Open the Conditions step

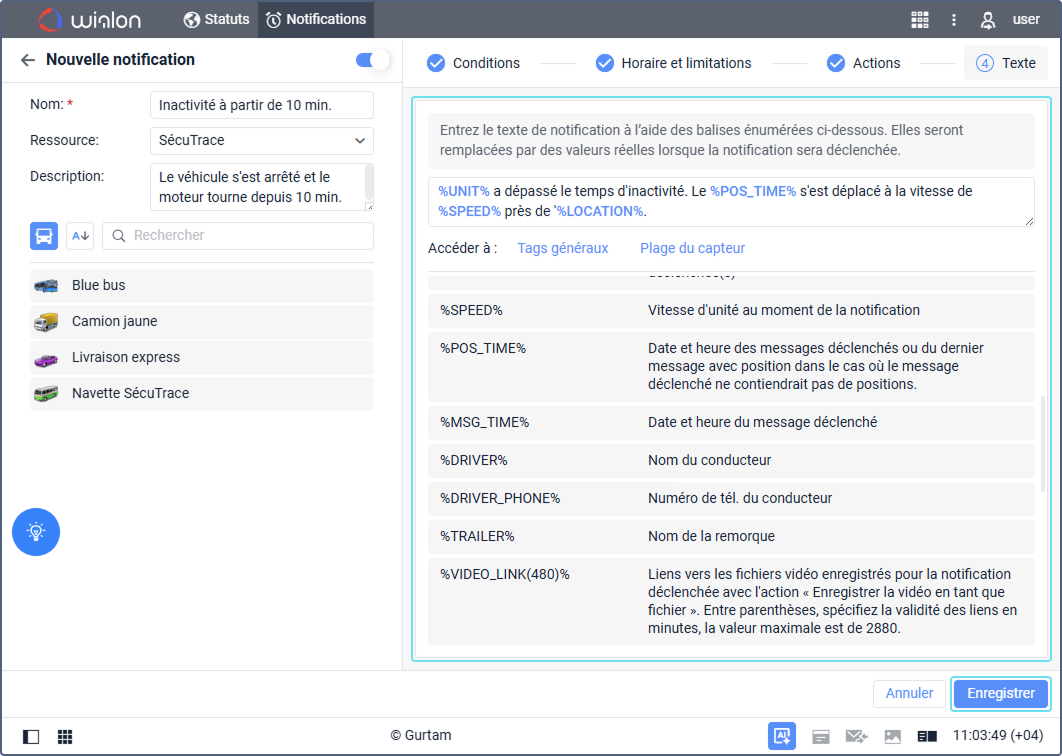[x=473, y=63]
